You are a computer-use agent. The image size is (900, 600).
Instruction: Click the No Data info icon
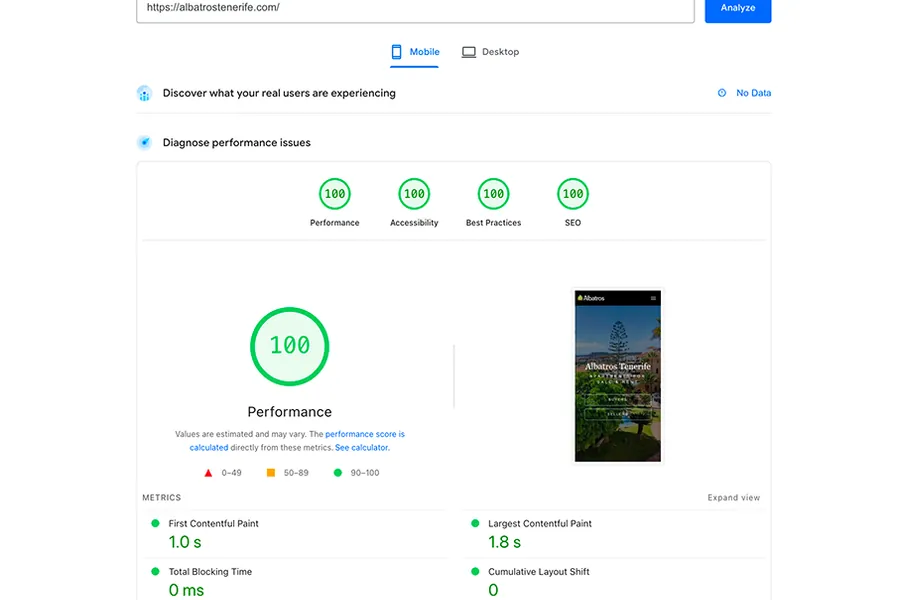click(x=722, y=93)
